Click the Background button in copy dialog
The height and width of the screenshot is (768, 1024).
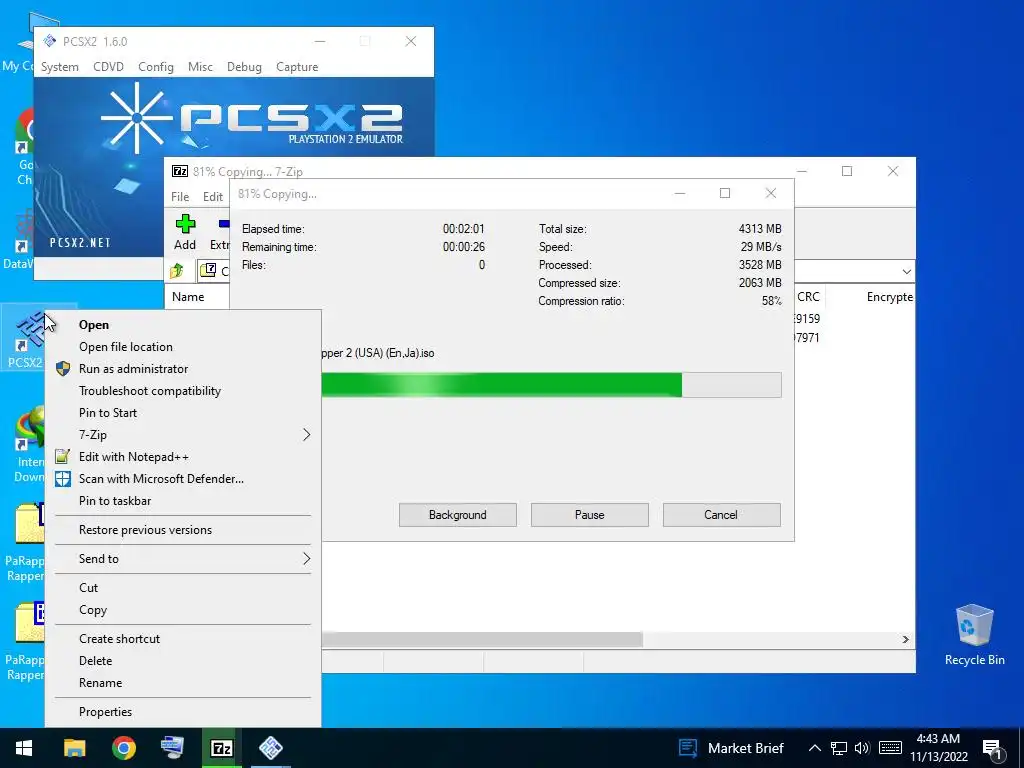458,515
